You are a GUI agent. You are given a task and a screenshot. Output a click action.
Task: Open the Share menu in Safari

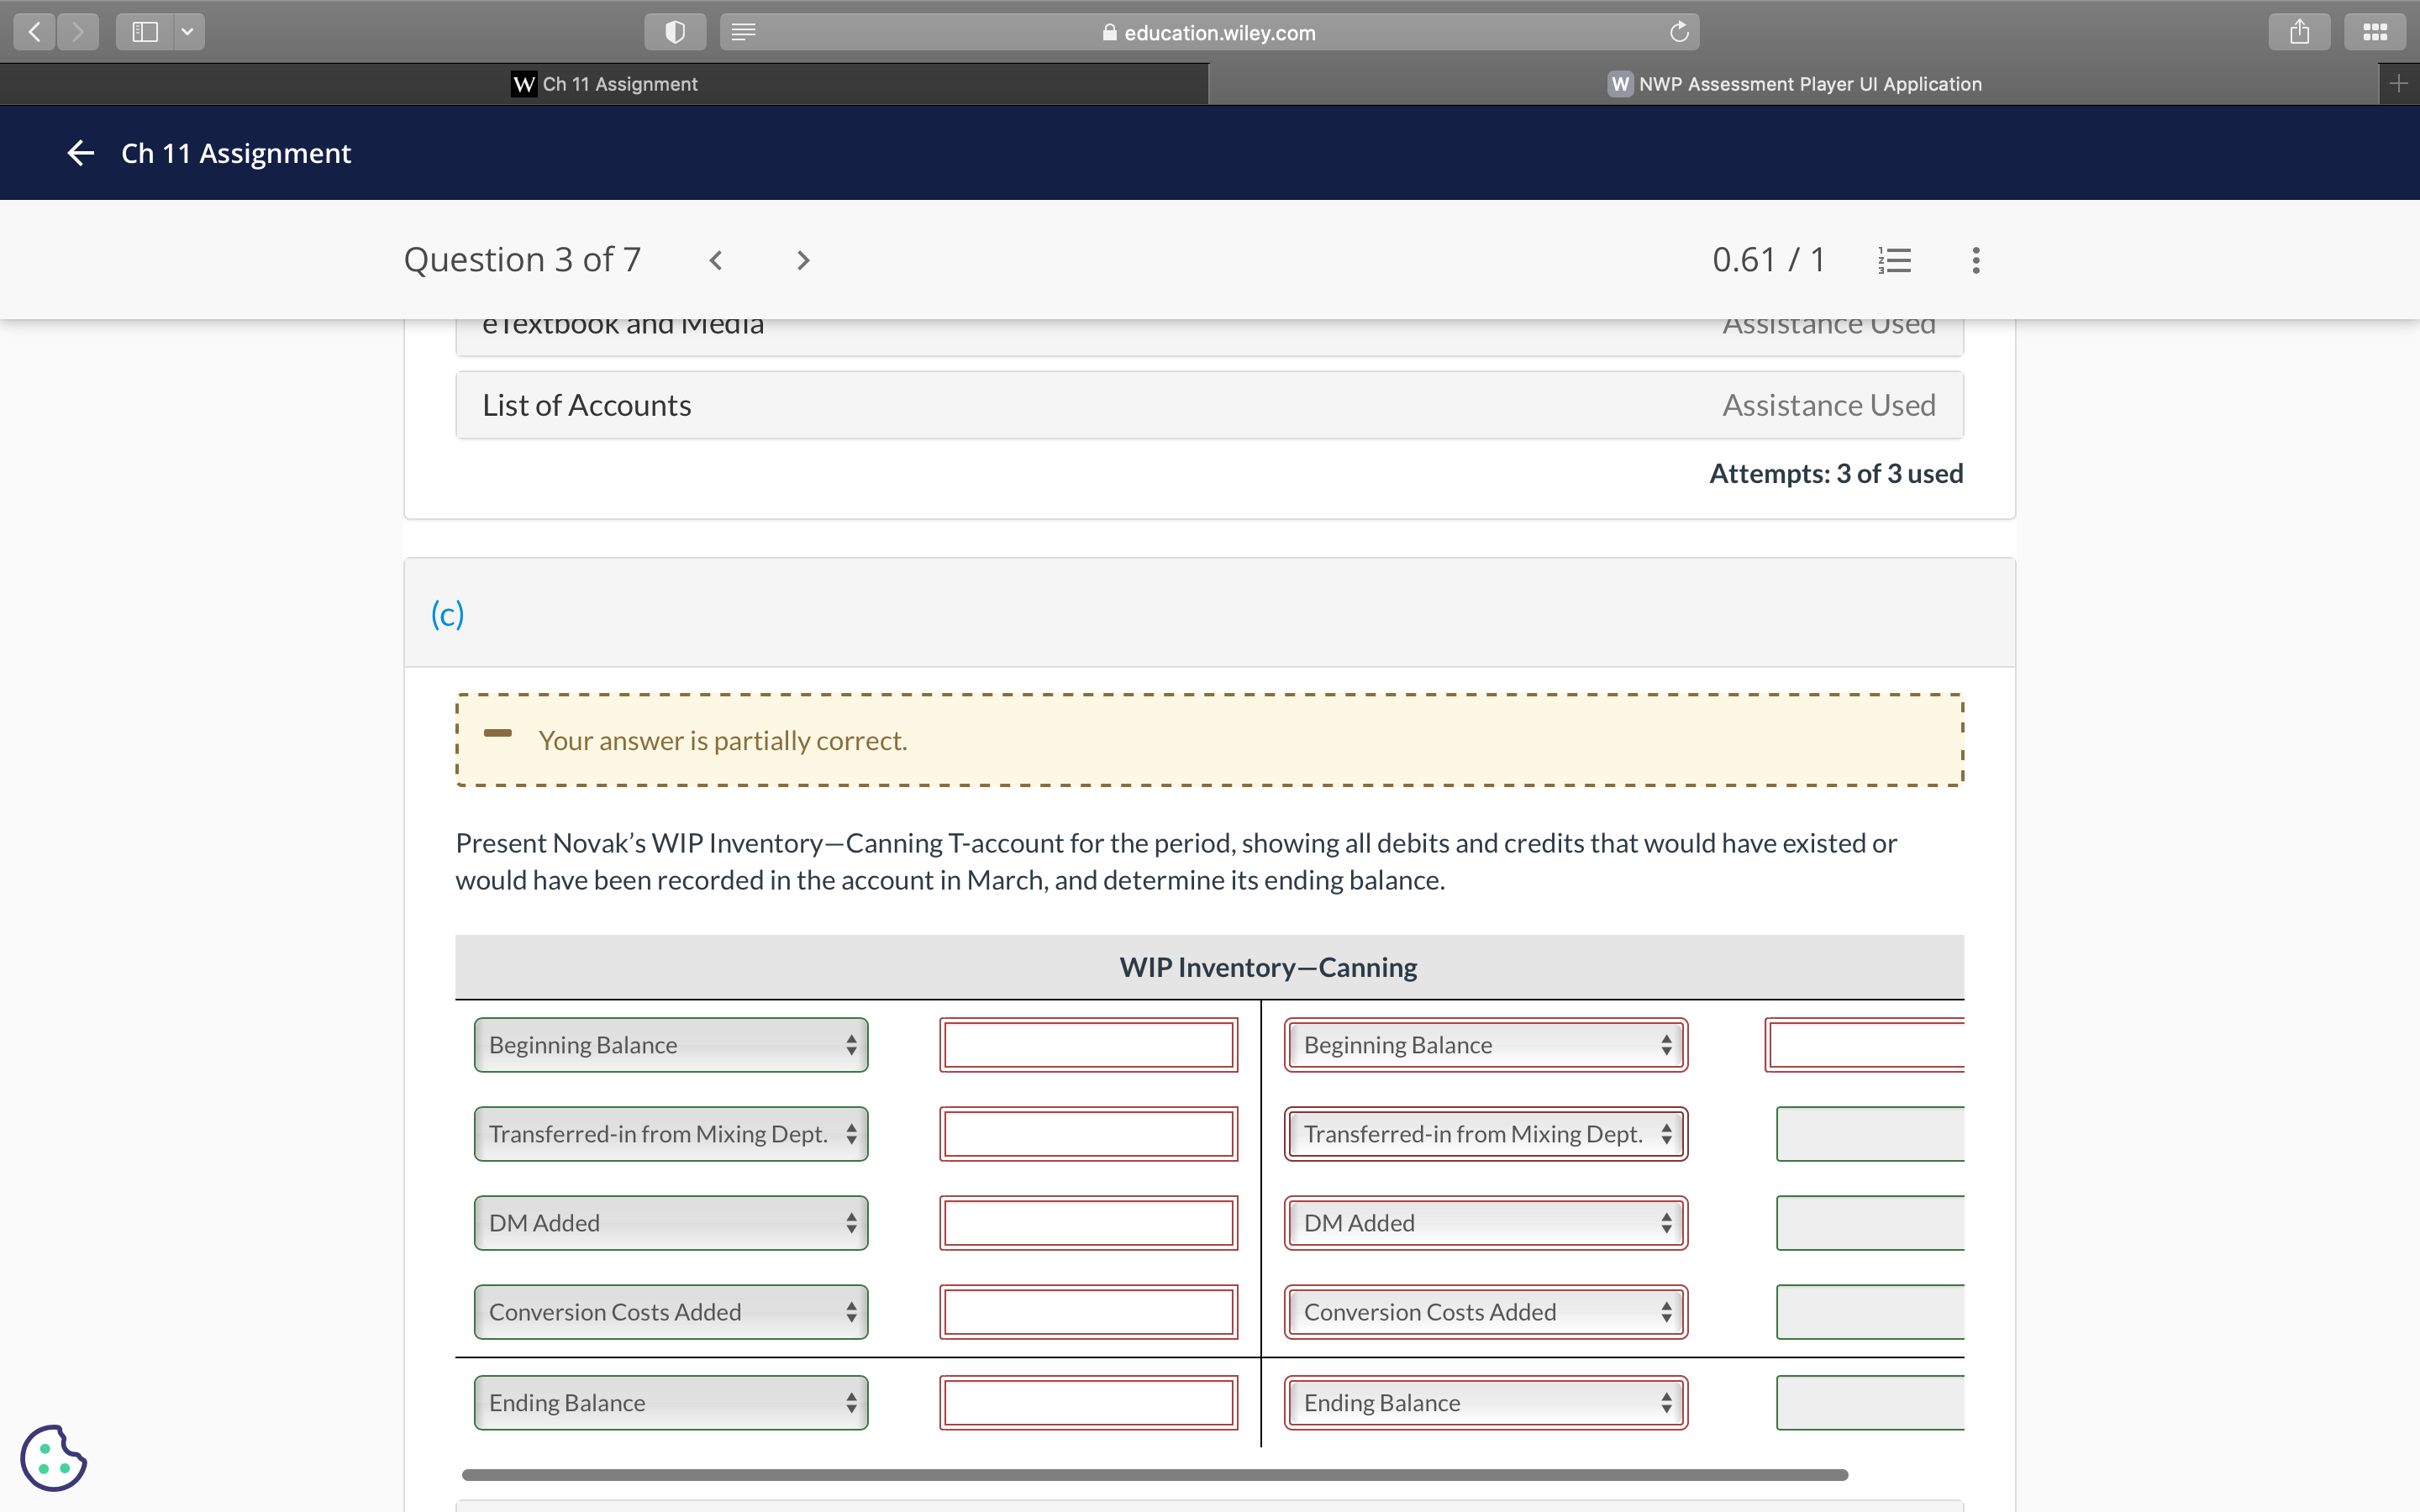(2299, 31)
